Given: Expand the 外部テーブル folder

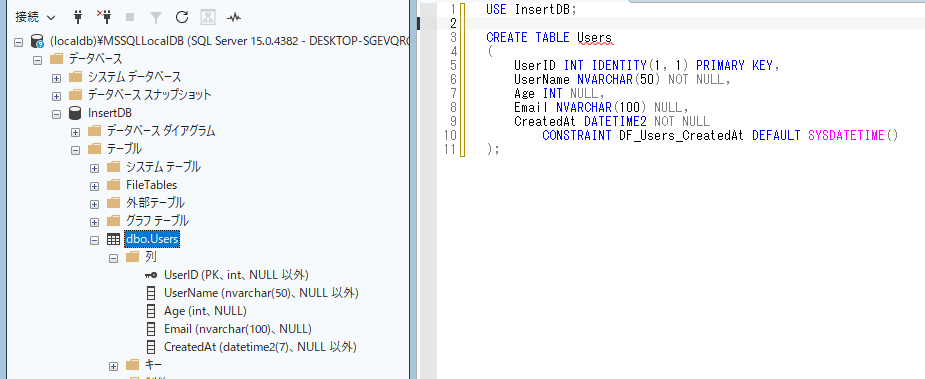Looking at the screenshot, I should pyautogui.click(x=94, y=204).
